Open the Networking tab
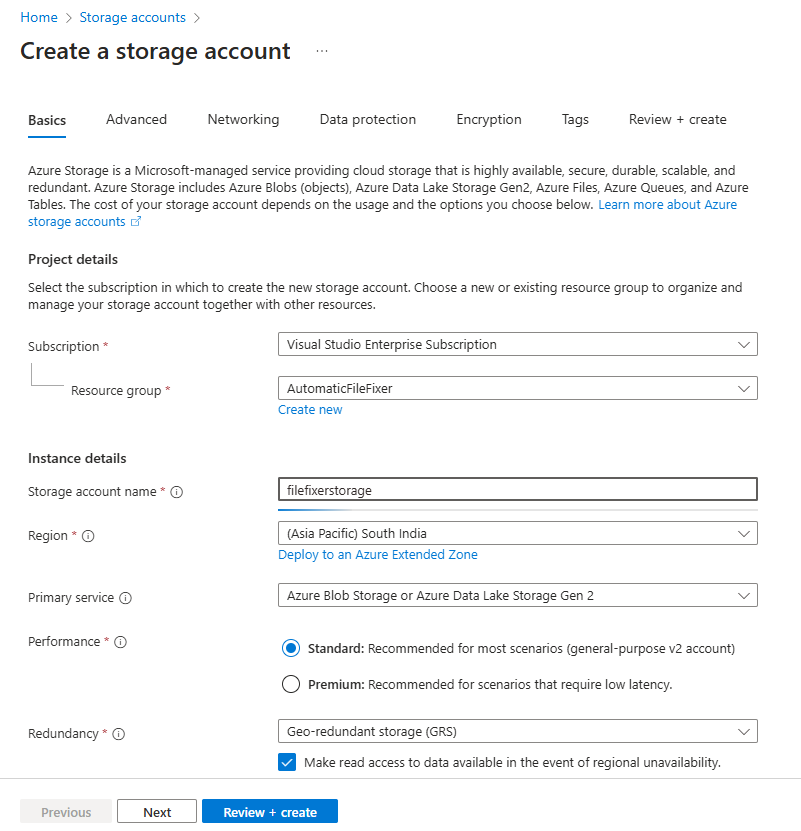Screen dimensions: 801x831 click(x=243, y=119)
